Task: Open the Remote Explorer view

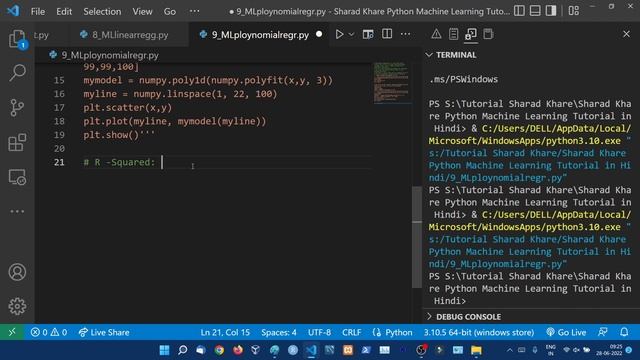Action: click(x=17, y=177)
